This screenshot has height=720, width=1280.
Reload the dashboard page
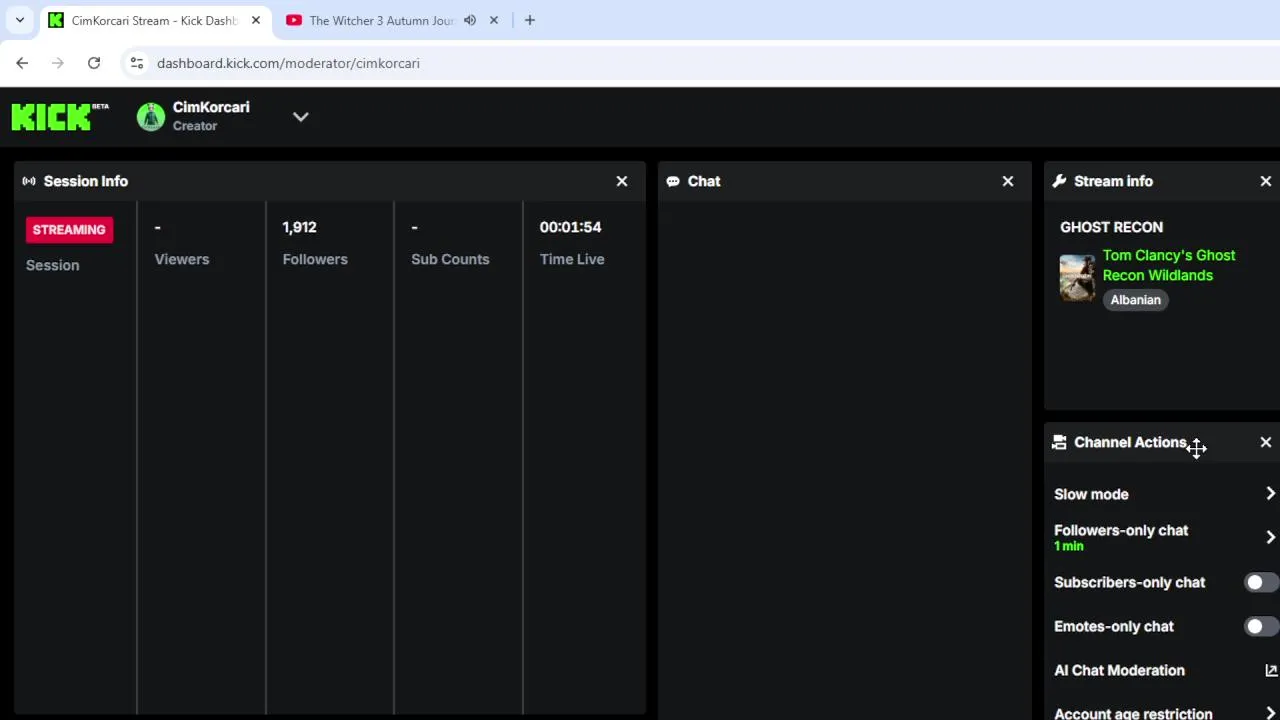point(94,63)
